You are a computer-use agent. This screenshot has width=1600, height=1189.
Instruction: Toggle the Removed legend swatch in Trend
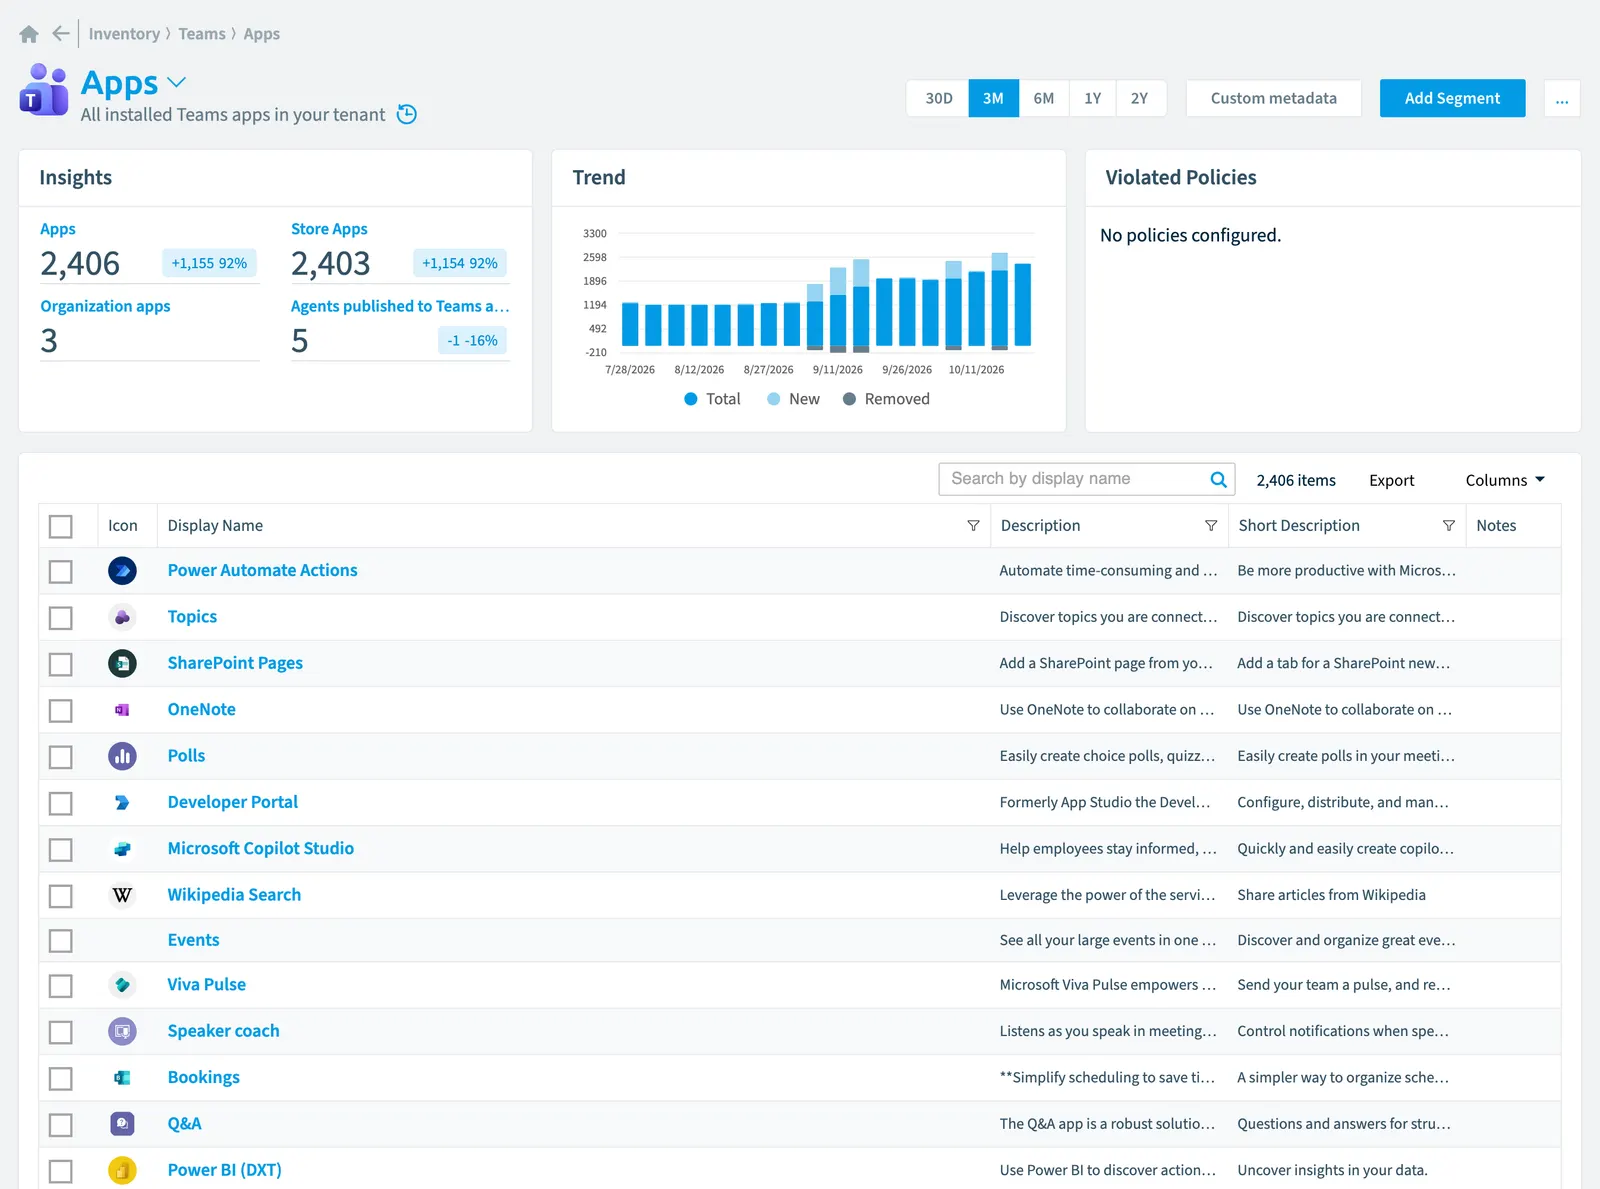pos(849,399)
